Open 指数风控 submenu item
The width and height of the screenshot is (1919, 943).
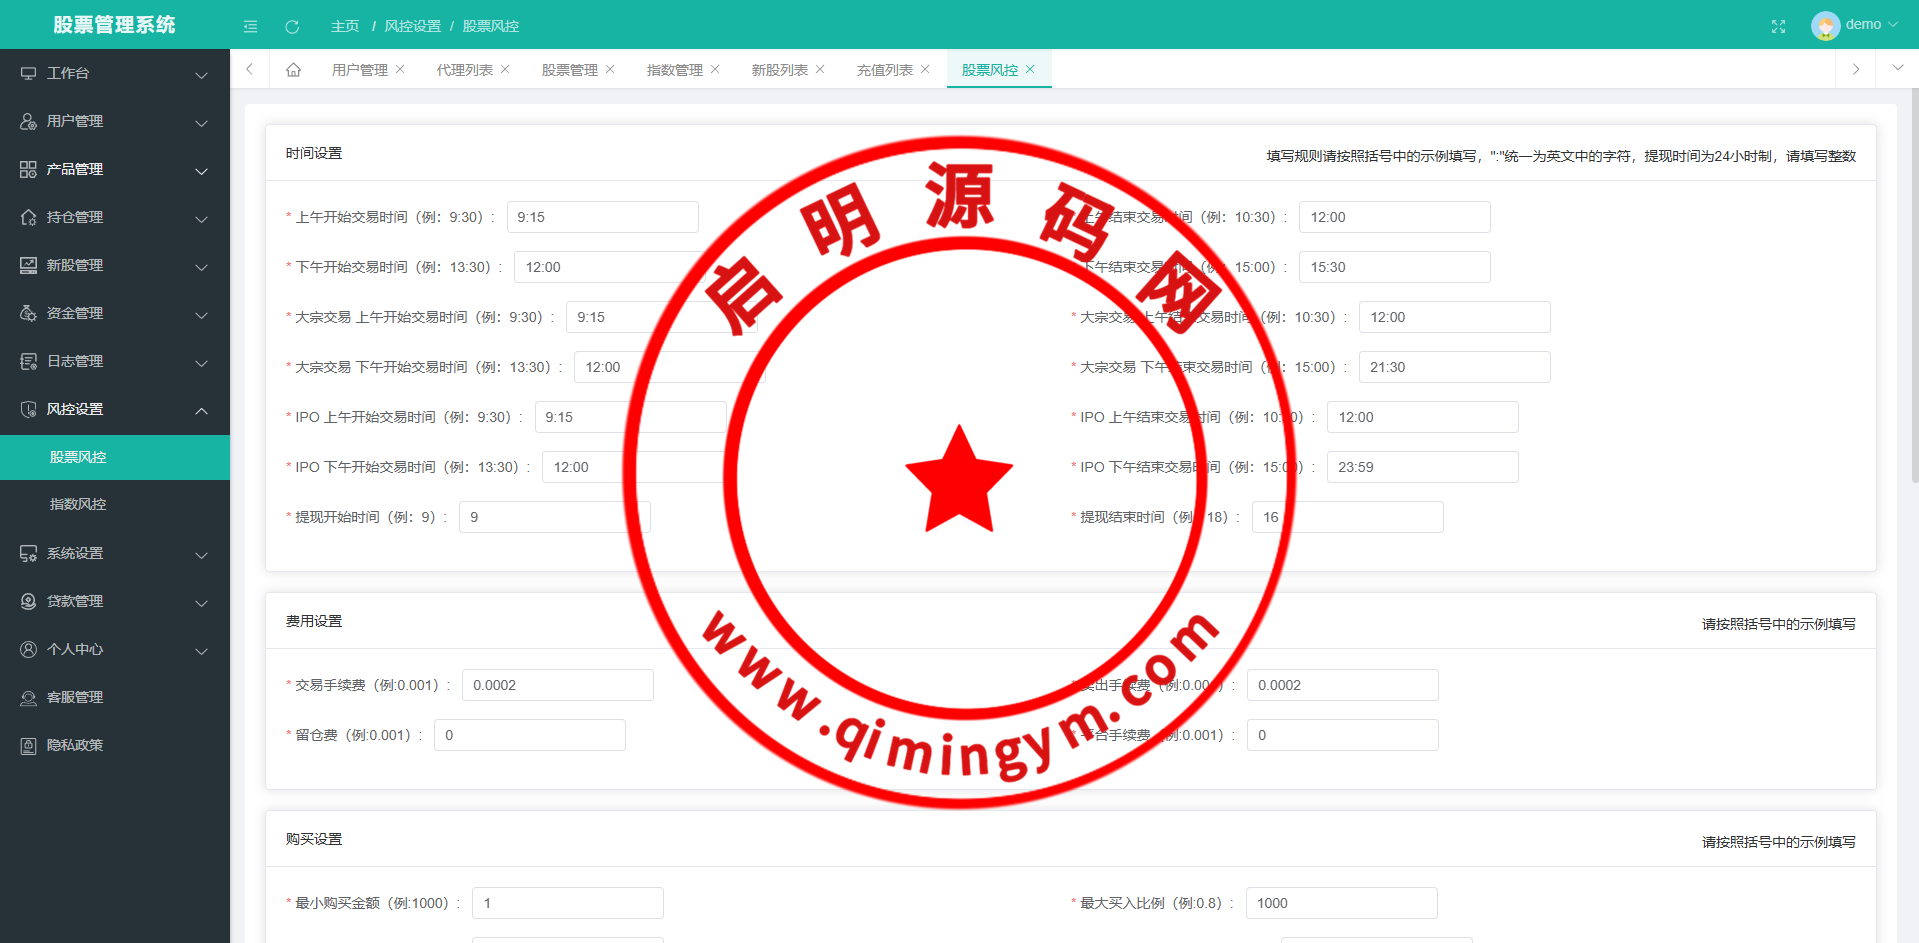(x=78, y=505)
